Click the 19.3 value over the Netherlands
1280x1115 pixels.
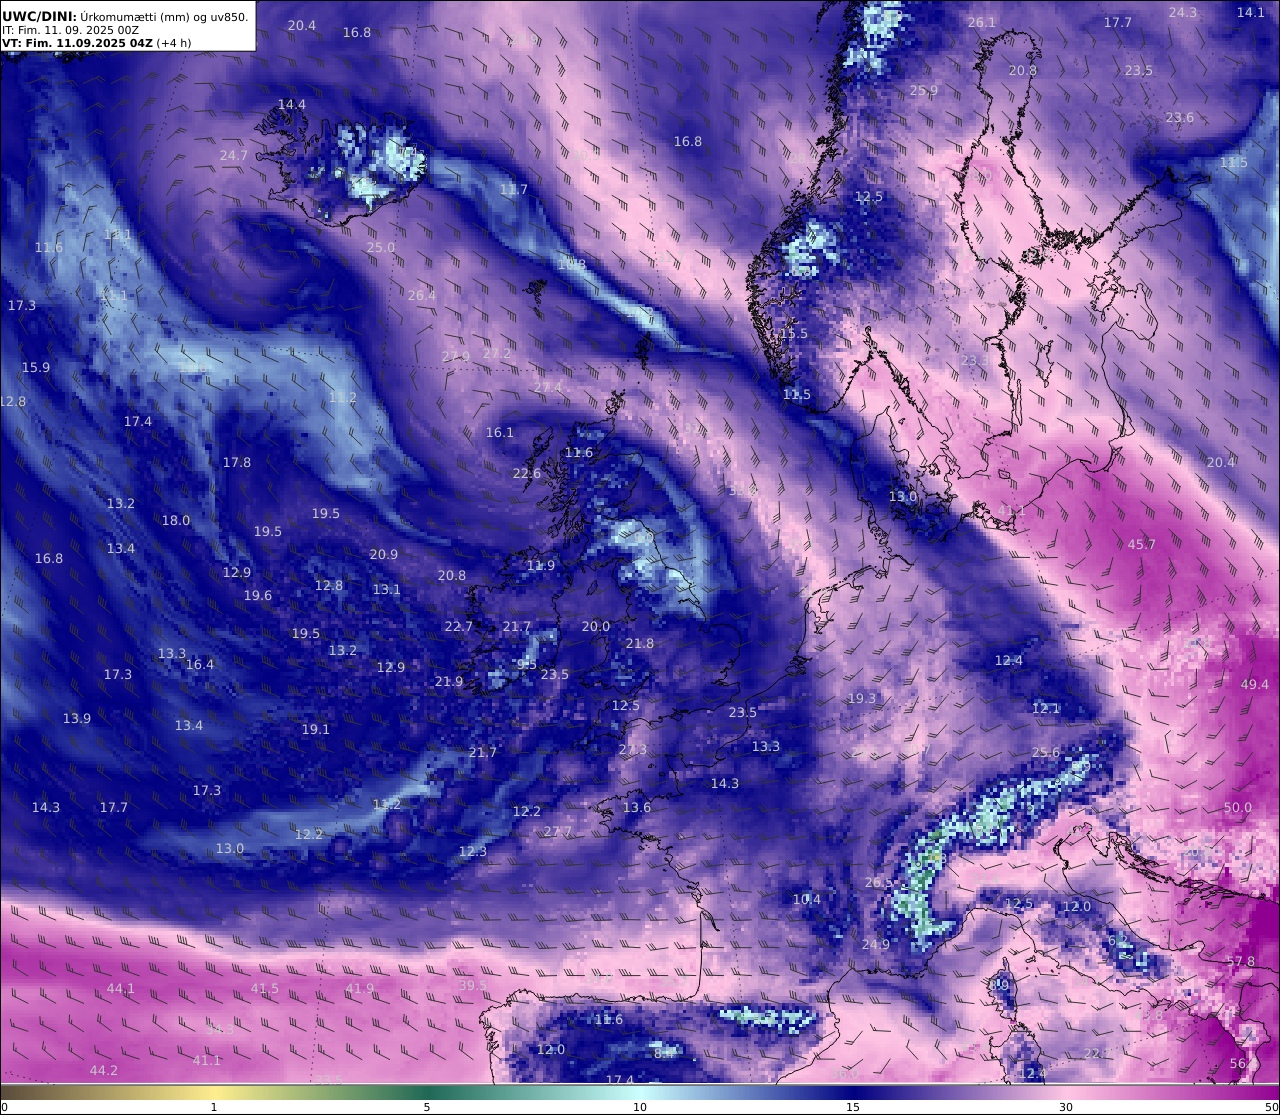coord(862,698)
